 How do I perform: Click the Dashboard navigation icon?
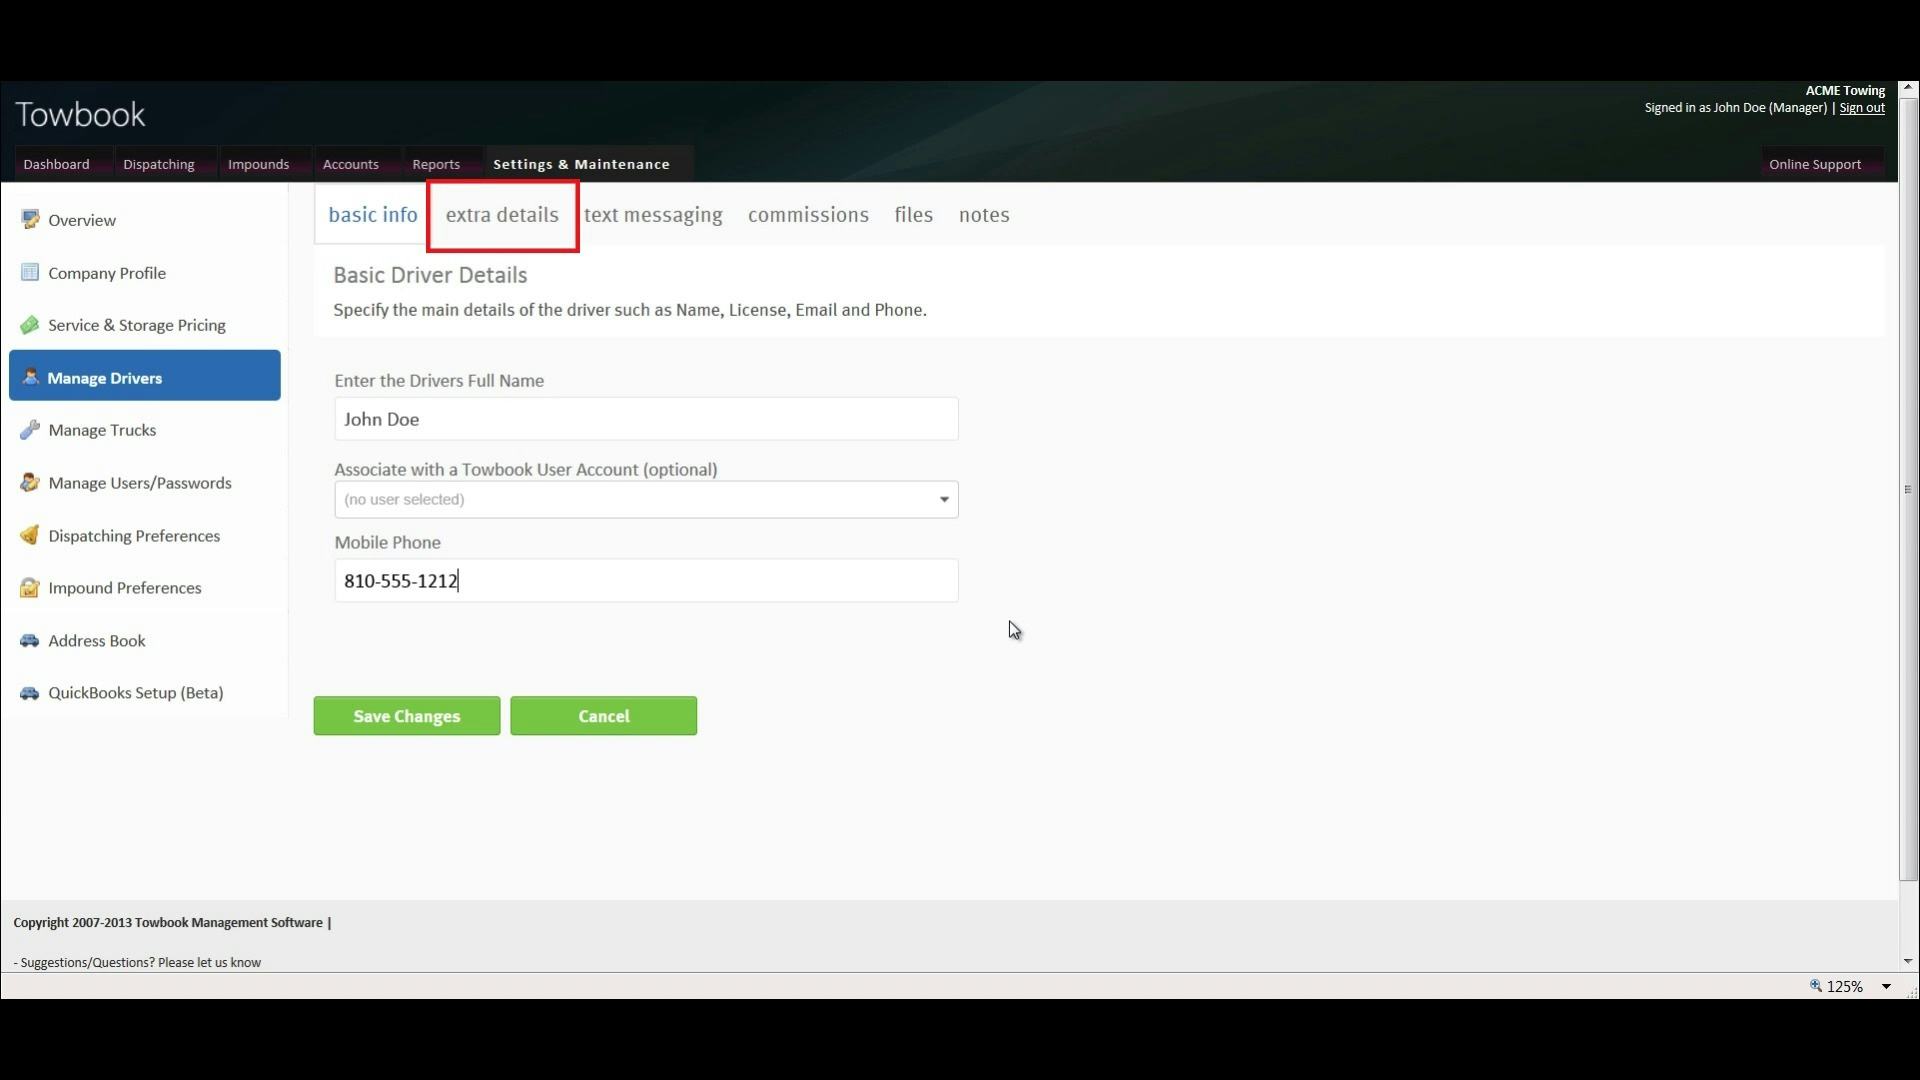coord(55,164)
